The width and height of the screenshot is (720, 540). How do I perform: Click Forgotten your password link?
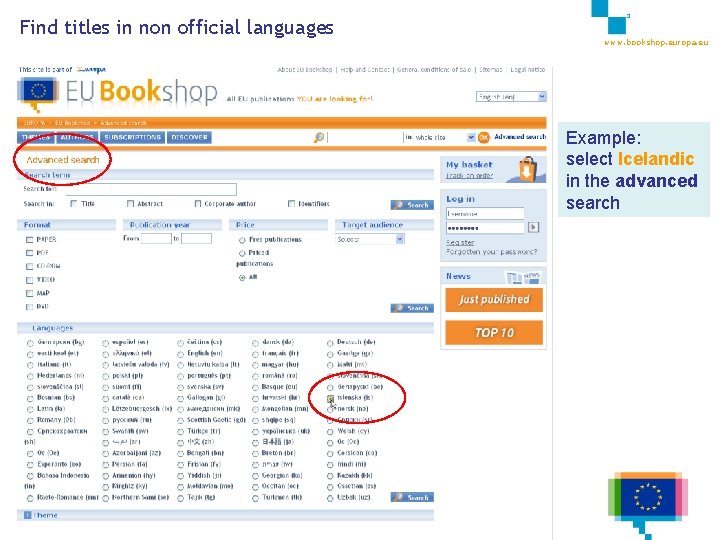click(491, 252)
